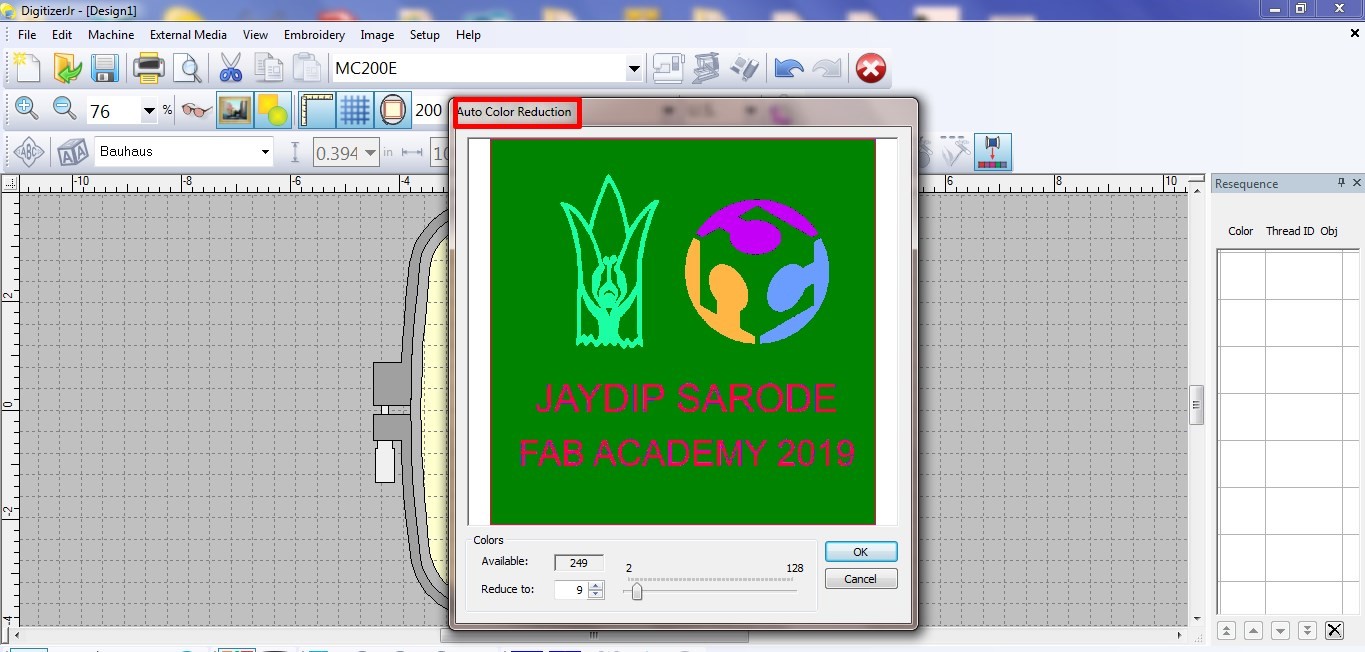Cut selection with scissors icon
Viewport: 1365px width, 652px height.
pyautogui.click(x=231, y=68)
